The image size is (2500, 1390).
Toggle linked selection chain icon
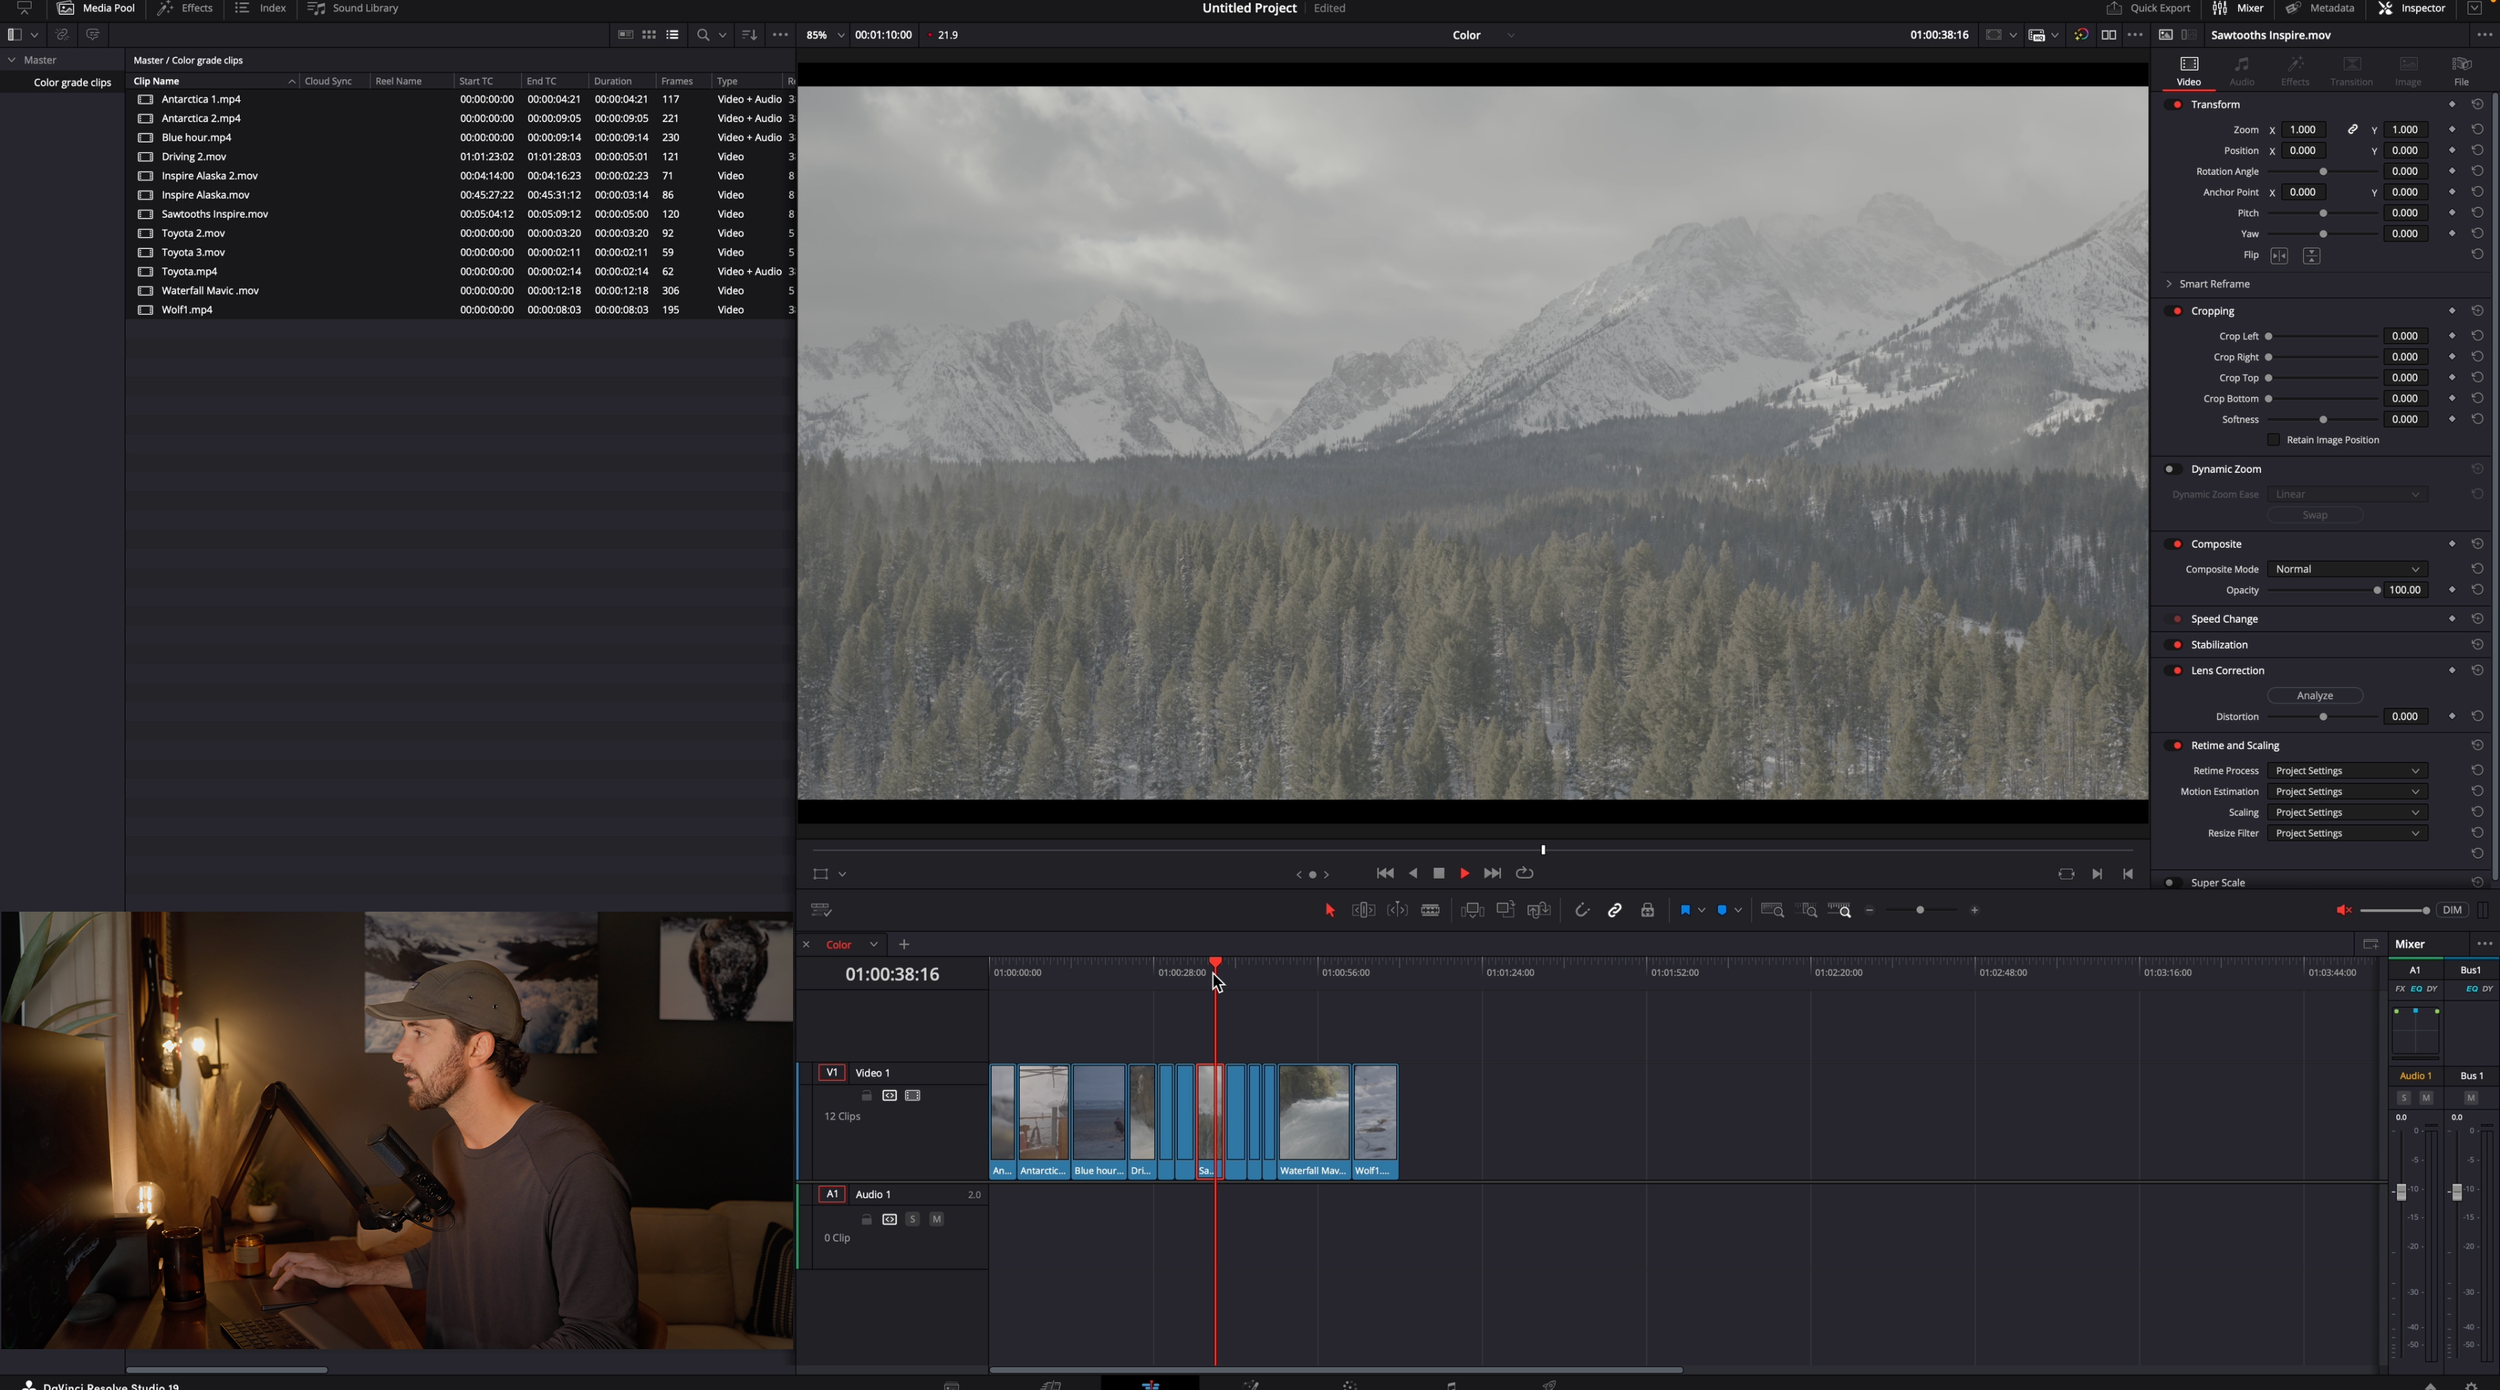tap(1614, 910)
